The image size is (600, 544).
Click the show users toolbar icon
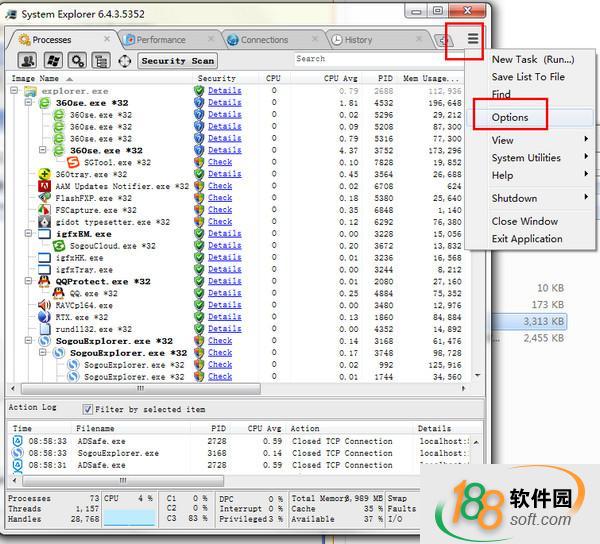pyautogui.click(x=26, y=61)
